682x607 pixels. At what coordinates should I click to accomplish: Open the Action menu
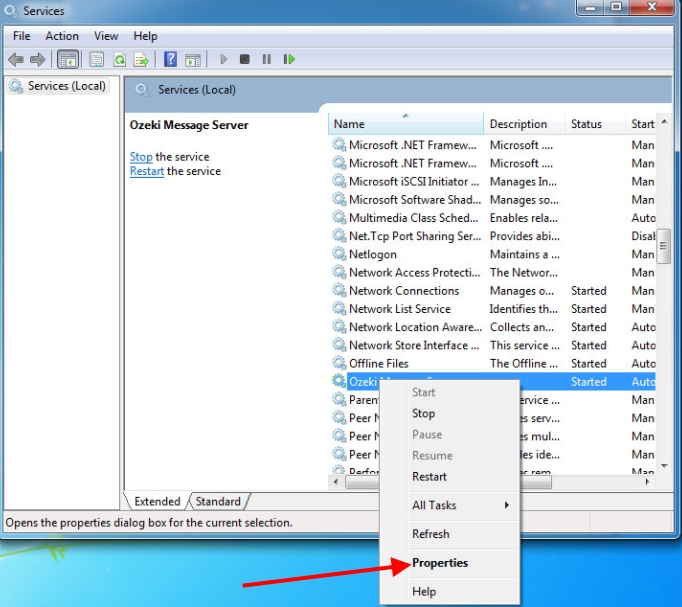pyautogui.click(x=62, y=36)
